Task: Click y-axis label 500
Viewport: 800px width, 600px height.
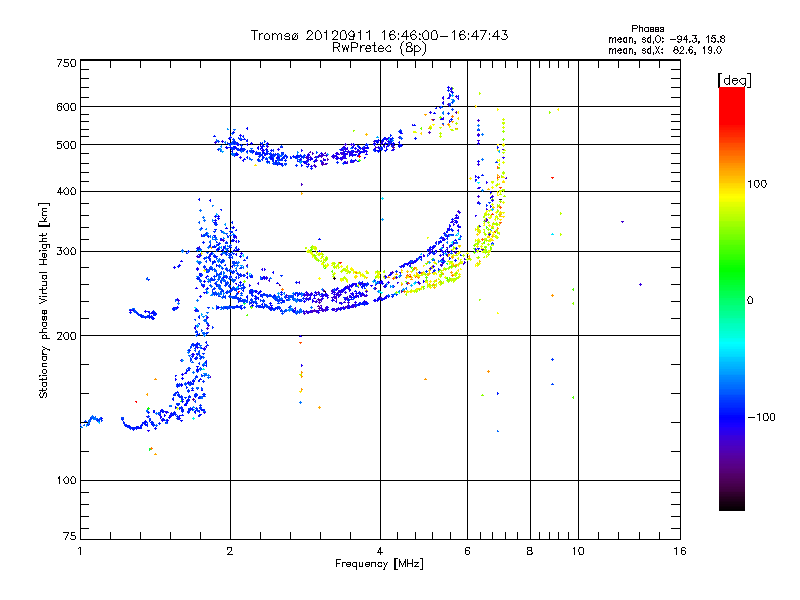Action: 67,145
